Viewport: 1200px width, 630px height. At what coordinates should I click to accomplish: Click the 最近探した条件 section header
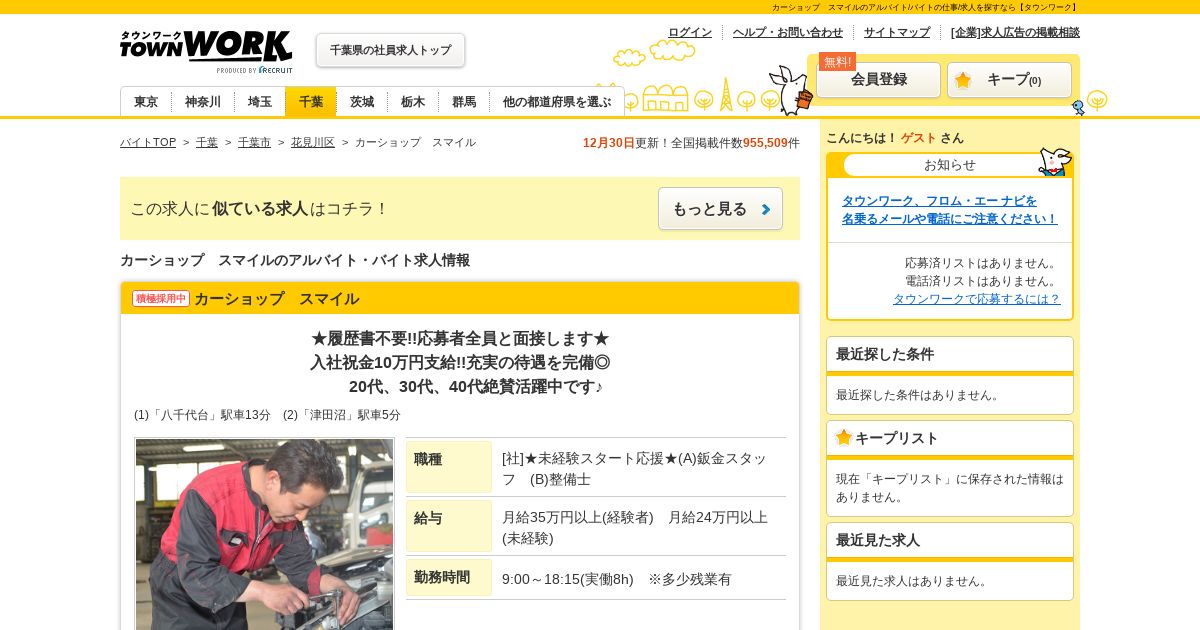tap(950, 354)
